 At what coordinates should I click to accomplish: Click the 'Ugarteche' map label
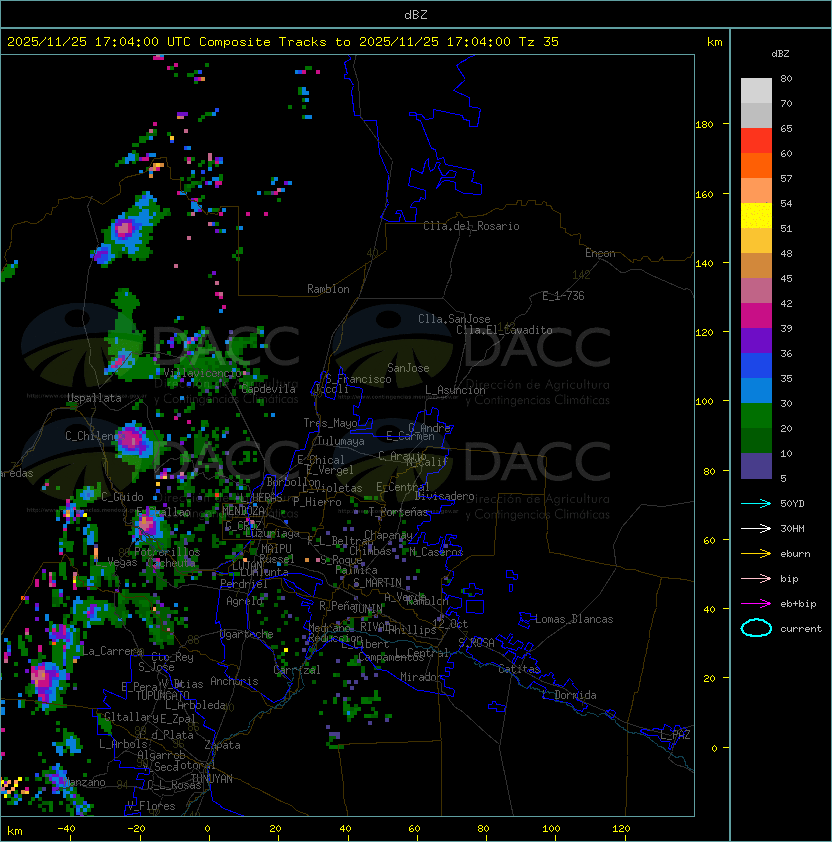247,634
